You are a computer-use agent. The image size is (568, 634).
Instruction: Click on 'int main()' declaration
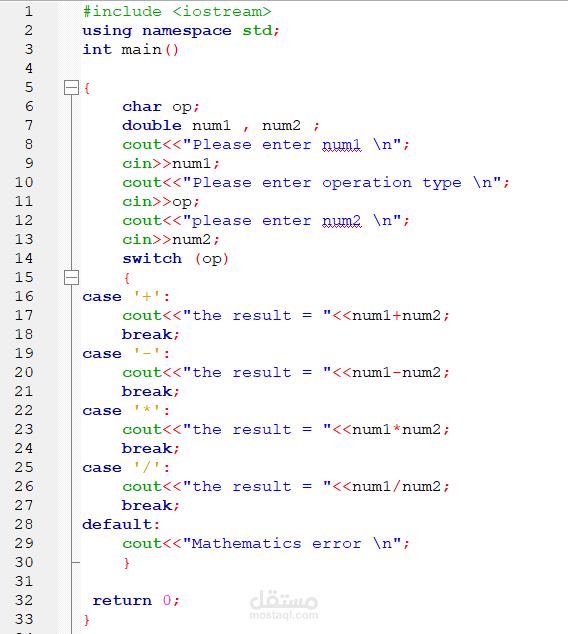[x=130, y=50]
